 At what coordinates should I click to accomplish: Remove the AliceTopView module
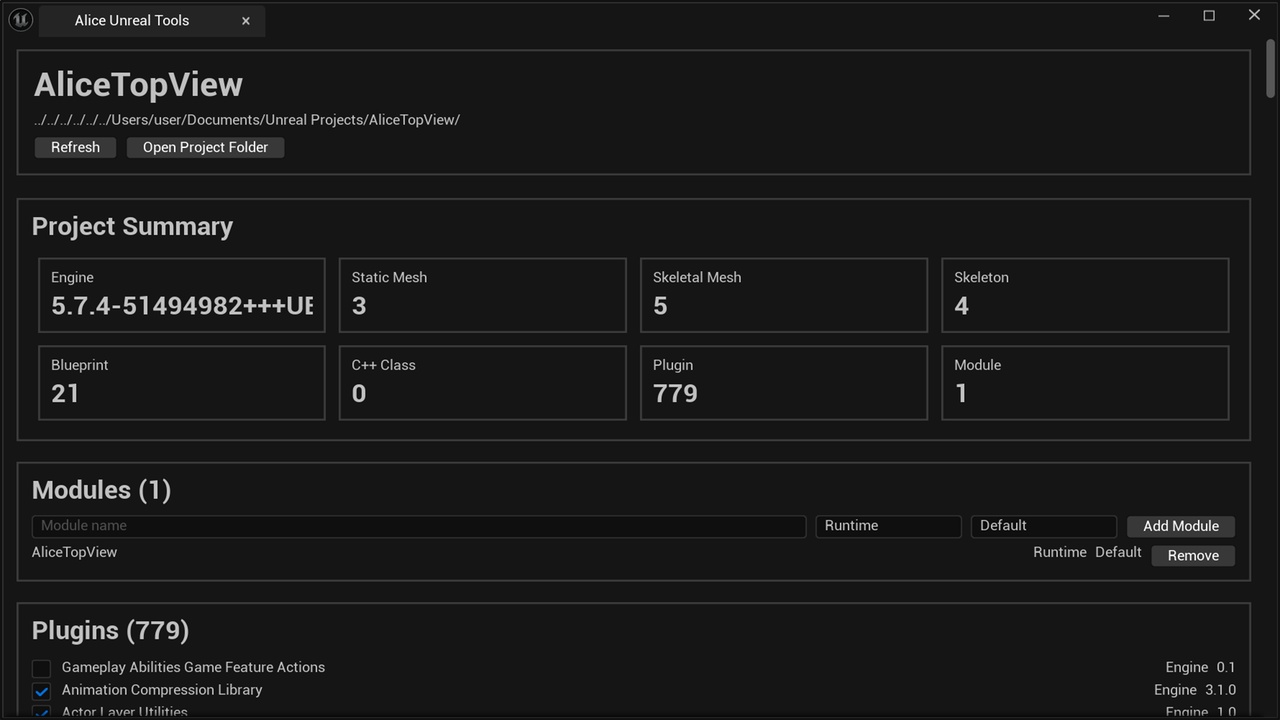pyautogui.click(x=1193, y=556)
